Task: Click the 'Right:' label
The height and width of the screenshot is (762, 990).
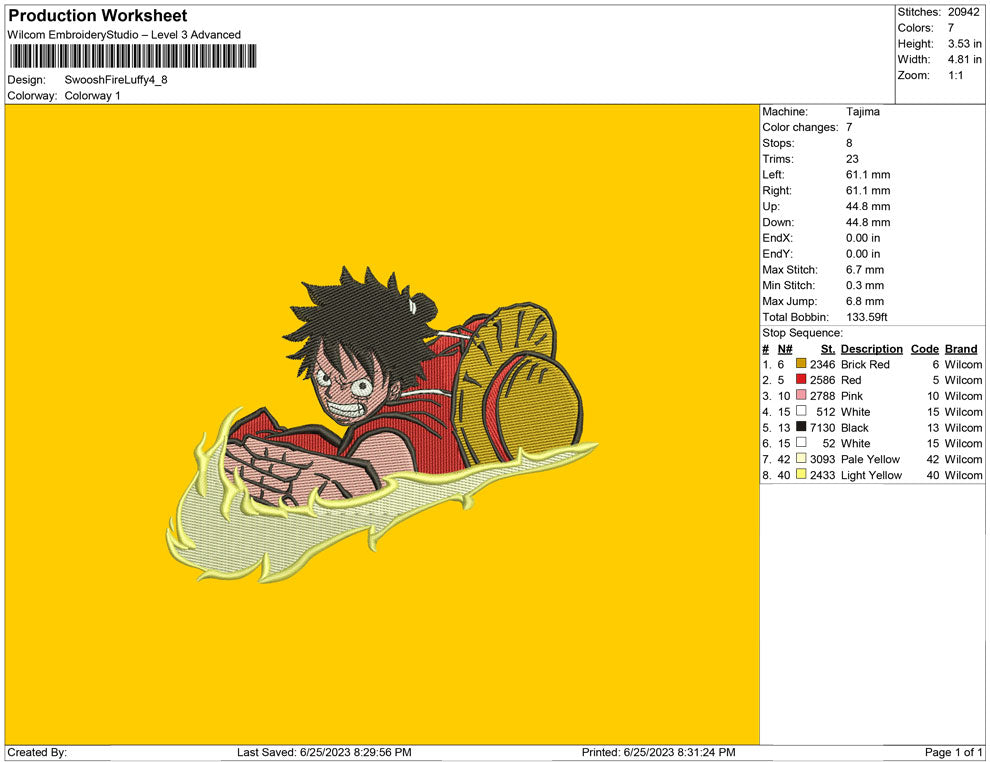Action: [x=777, y=191]
